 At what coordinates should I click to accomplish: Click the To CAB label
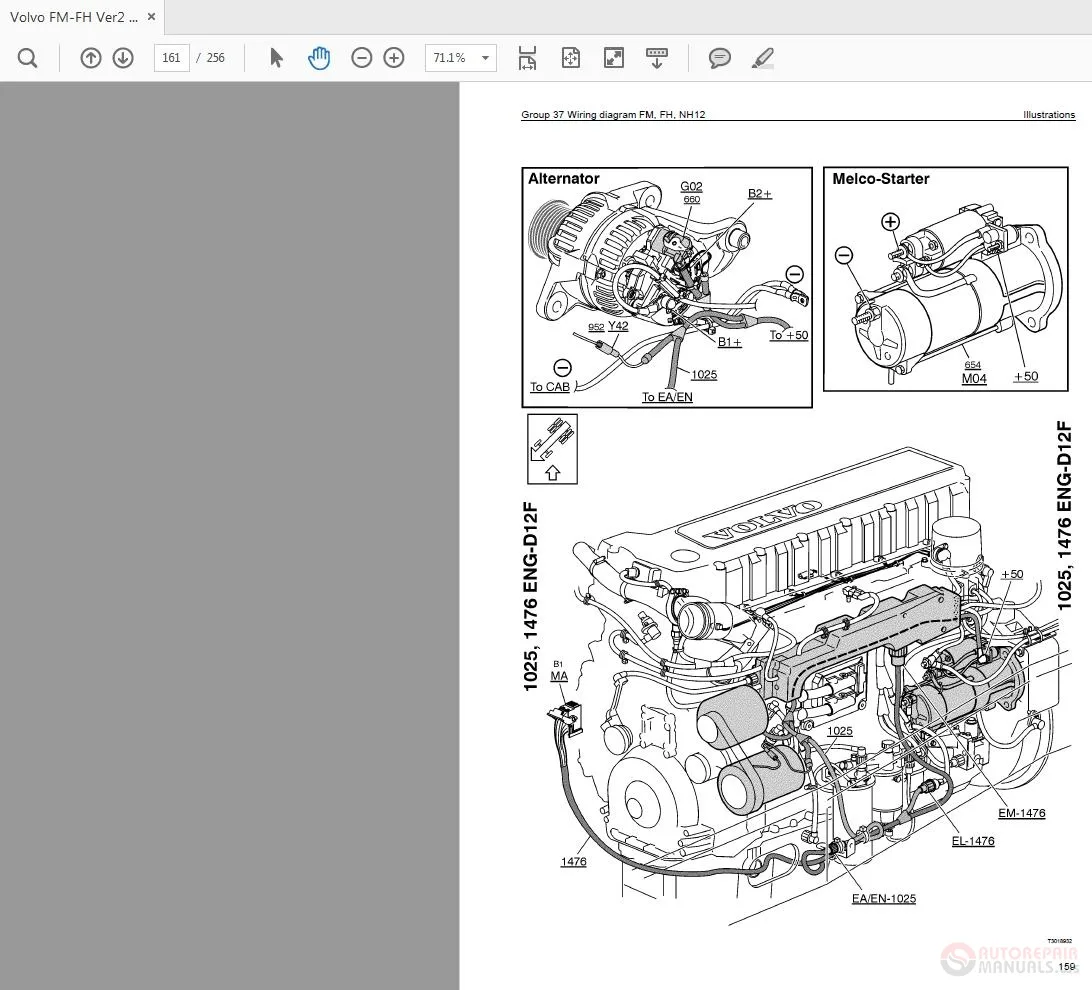(x=549, y=387)
